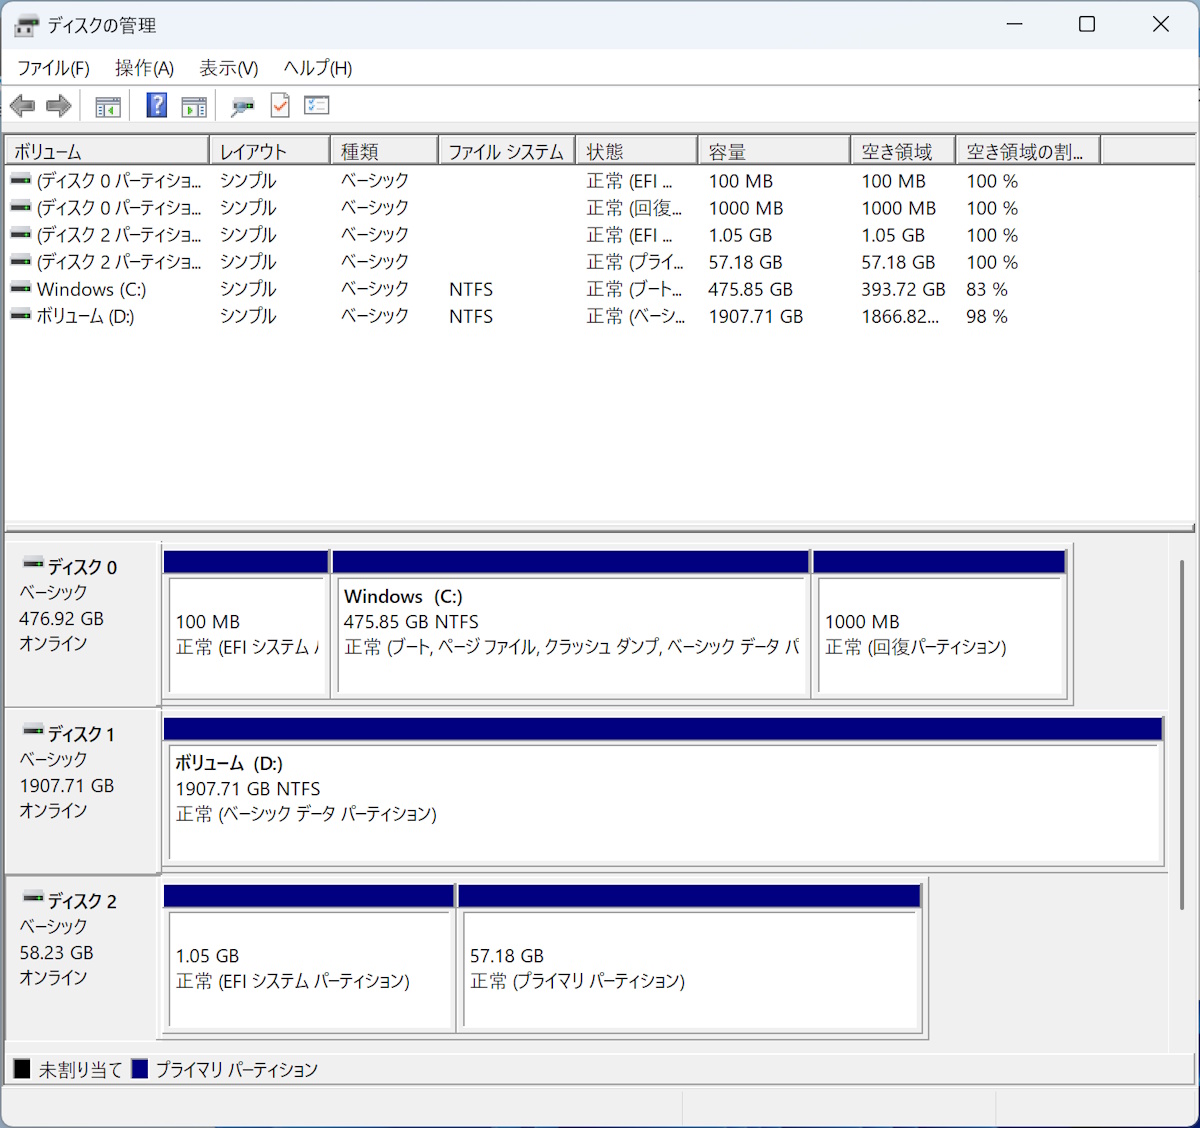1200x1128 pixels.
Task: Open the ファイル(F) menu
Action: pos(53,68)
